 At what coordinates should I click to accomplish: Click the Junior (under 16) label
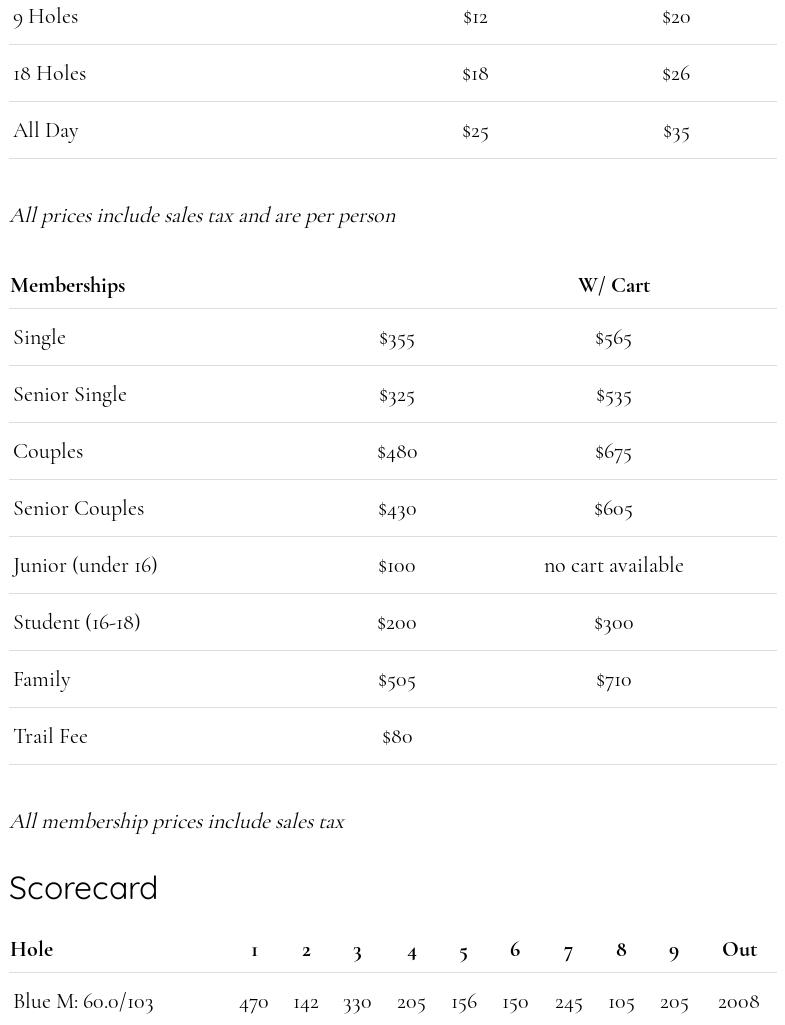pyautogui.click(x=85, y=566)
